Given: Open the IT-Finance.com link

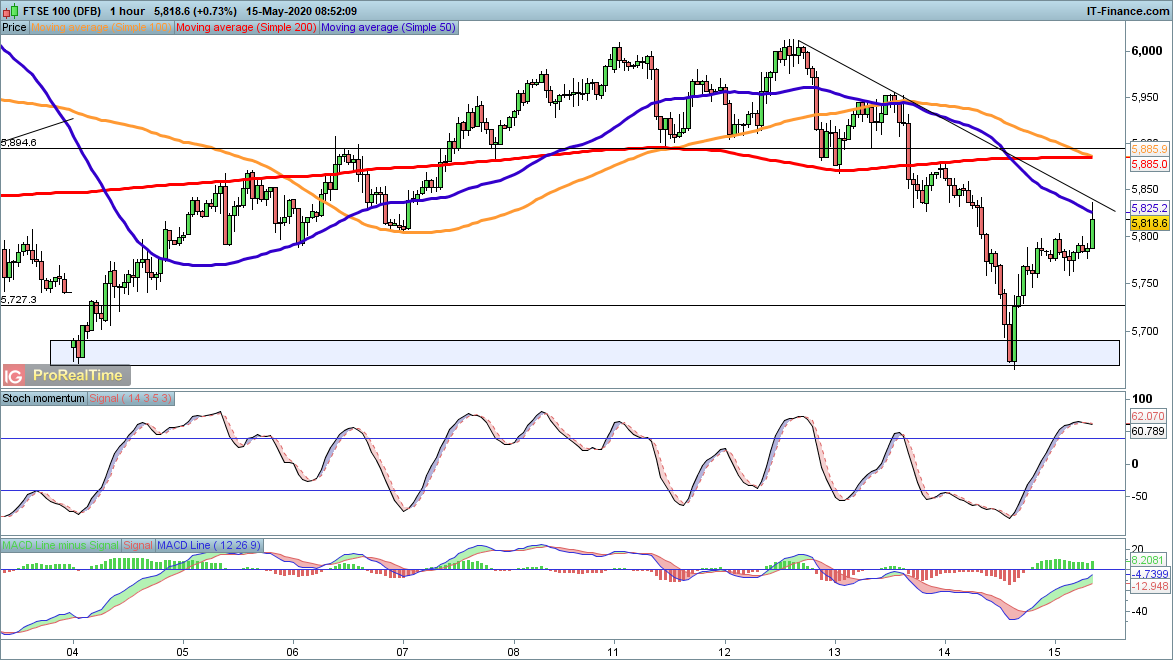Looking at the screenshot, I should click(1127, 11).
